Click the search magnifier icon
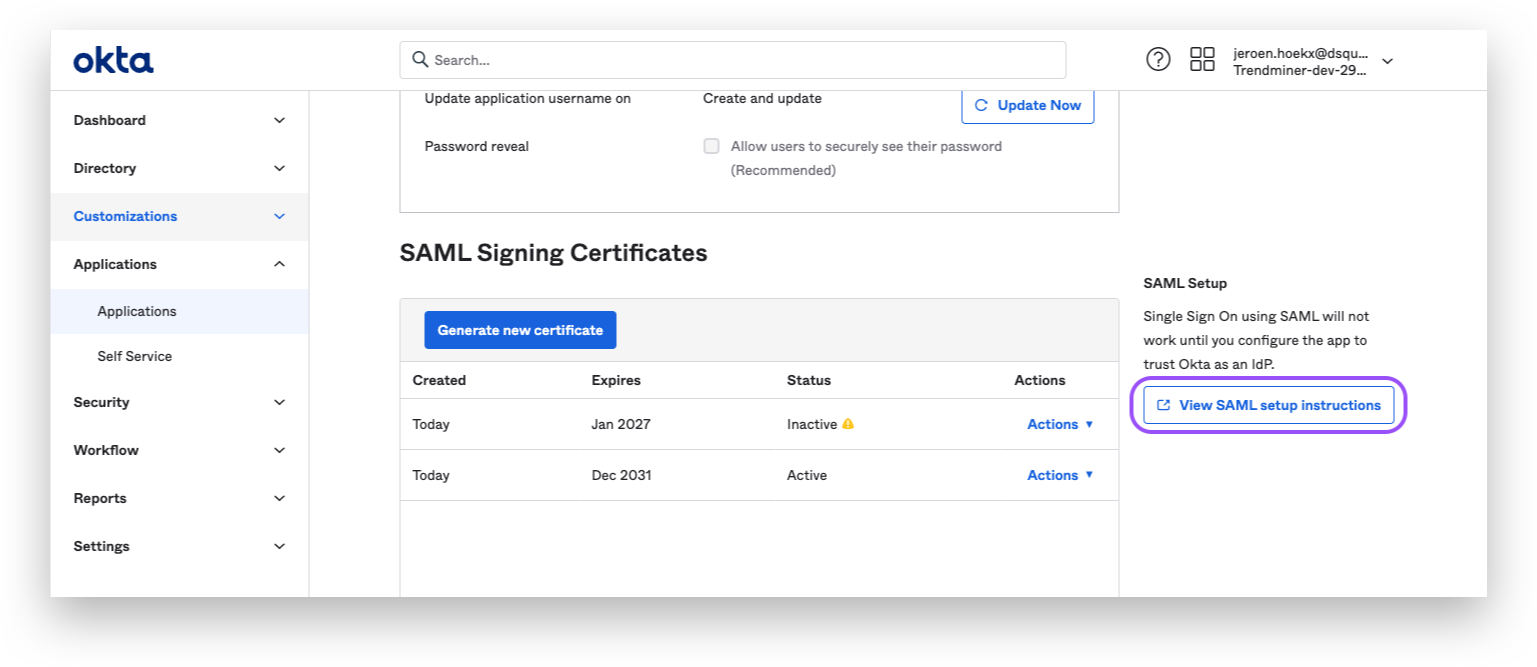The height and width of the screenshot is (667, 1537). pyautogui.click(x=421, y=60)
